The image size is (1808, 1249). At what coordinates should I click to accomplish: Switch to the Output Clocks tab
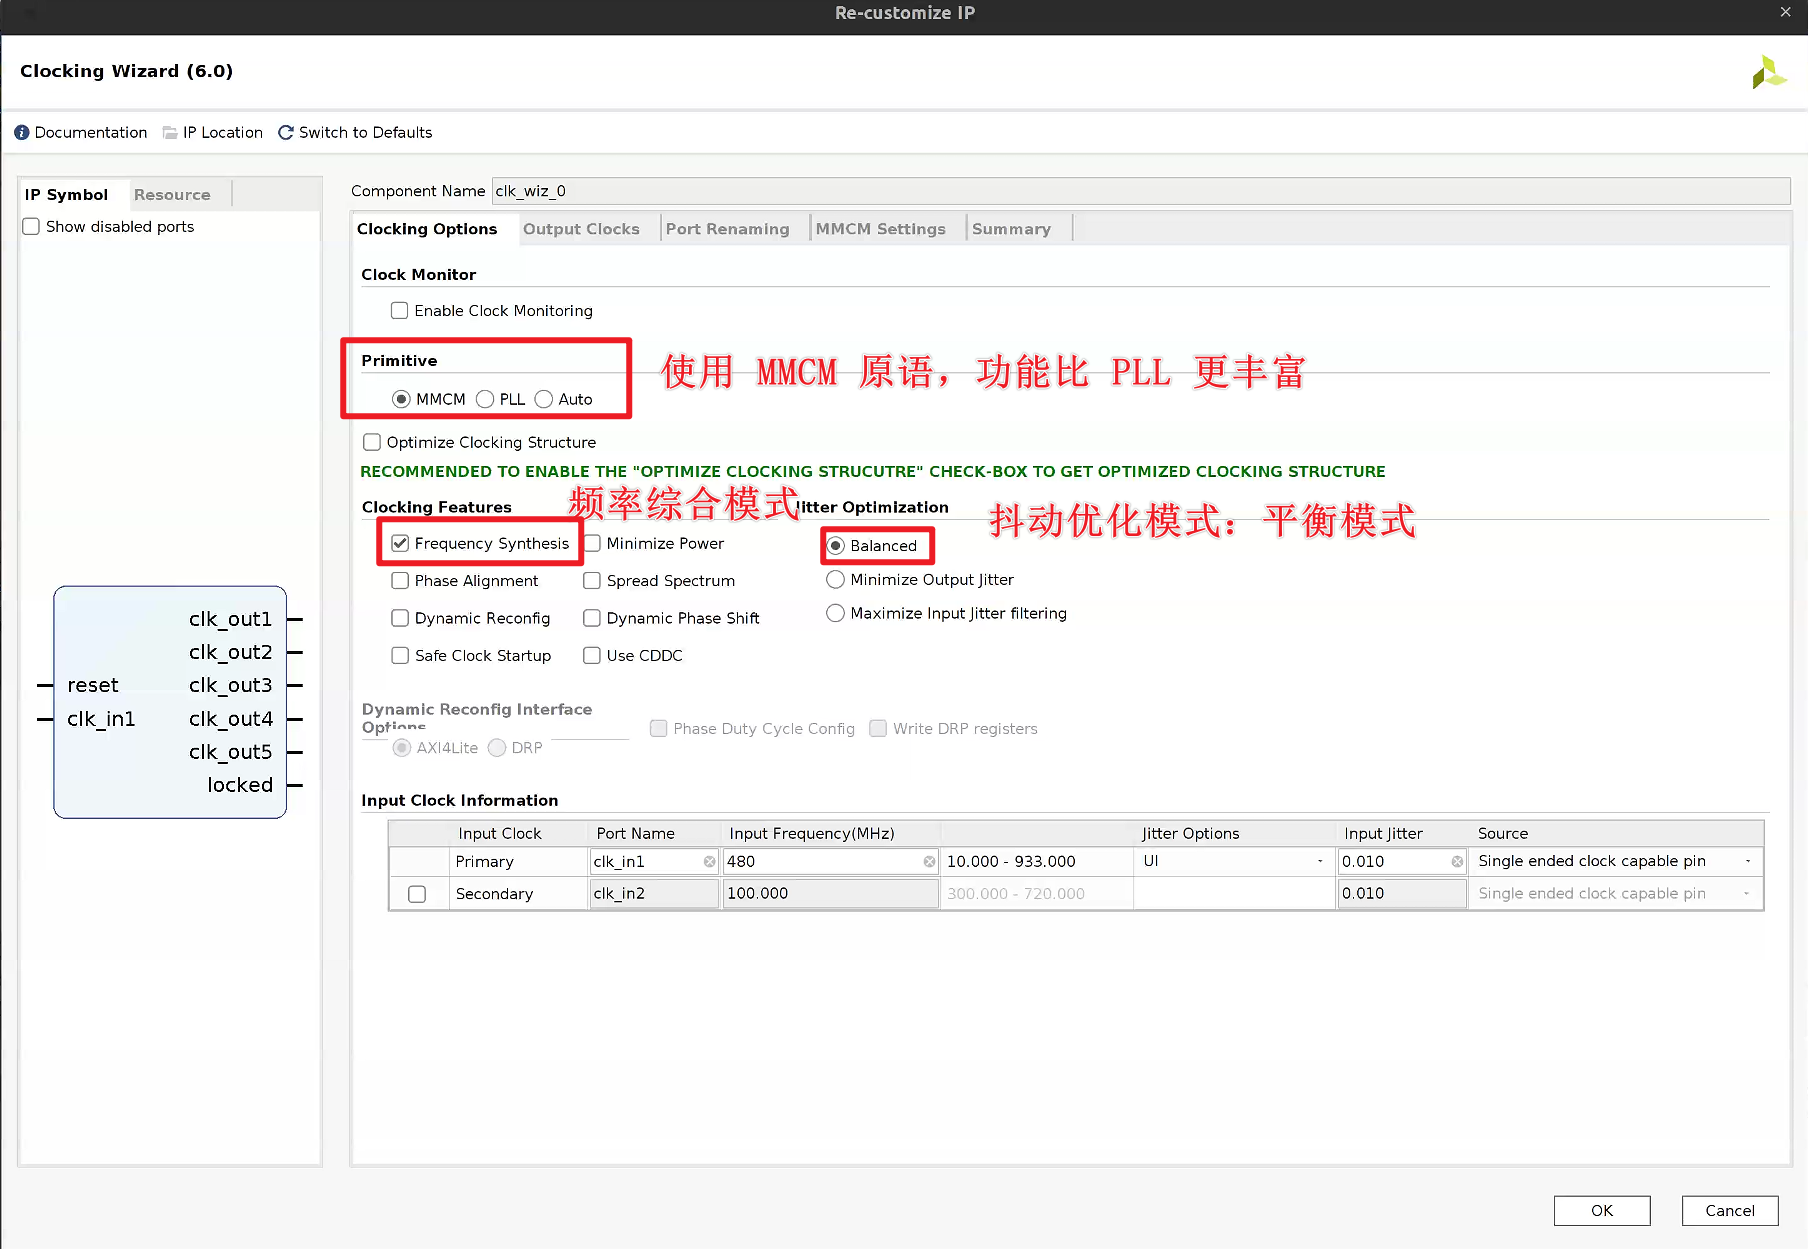581,229
